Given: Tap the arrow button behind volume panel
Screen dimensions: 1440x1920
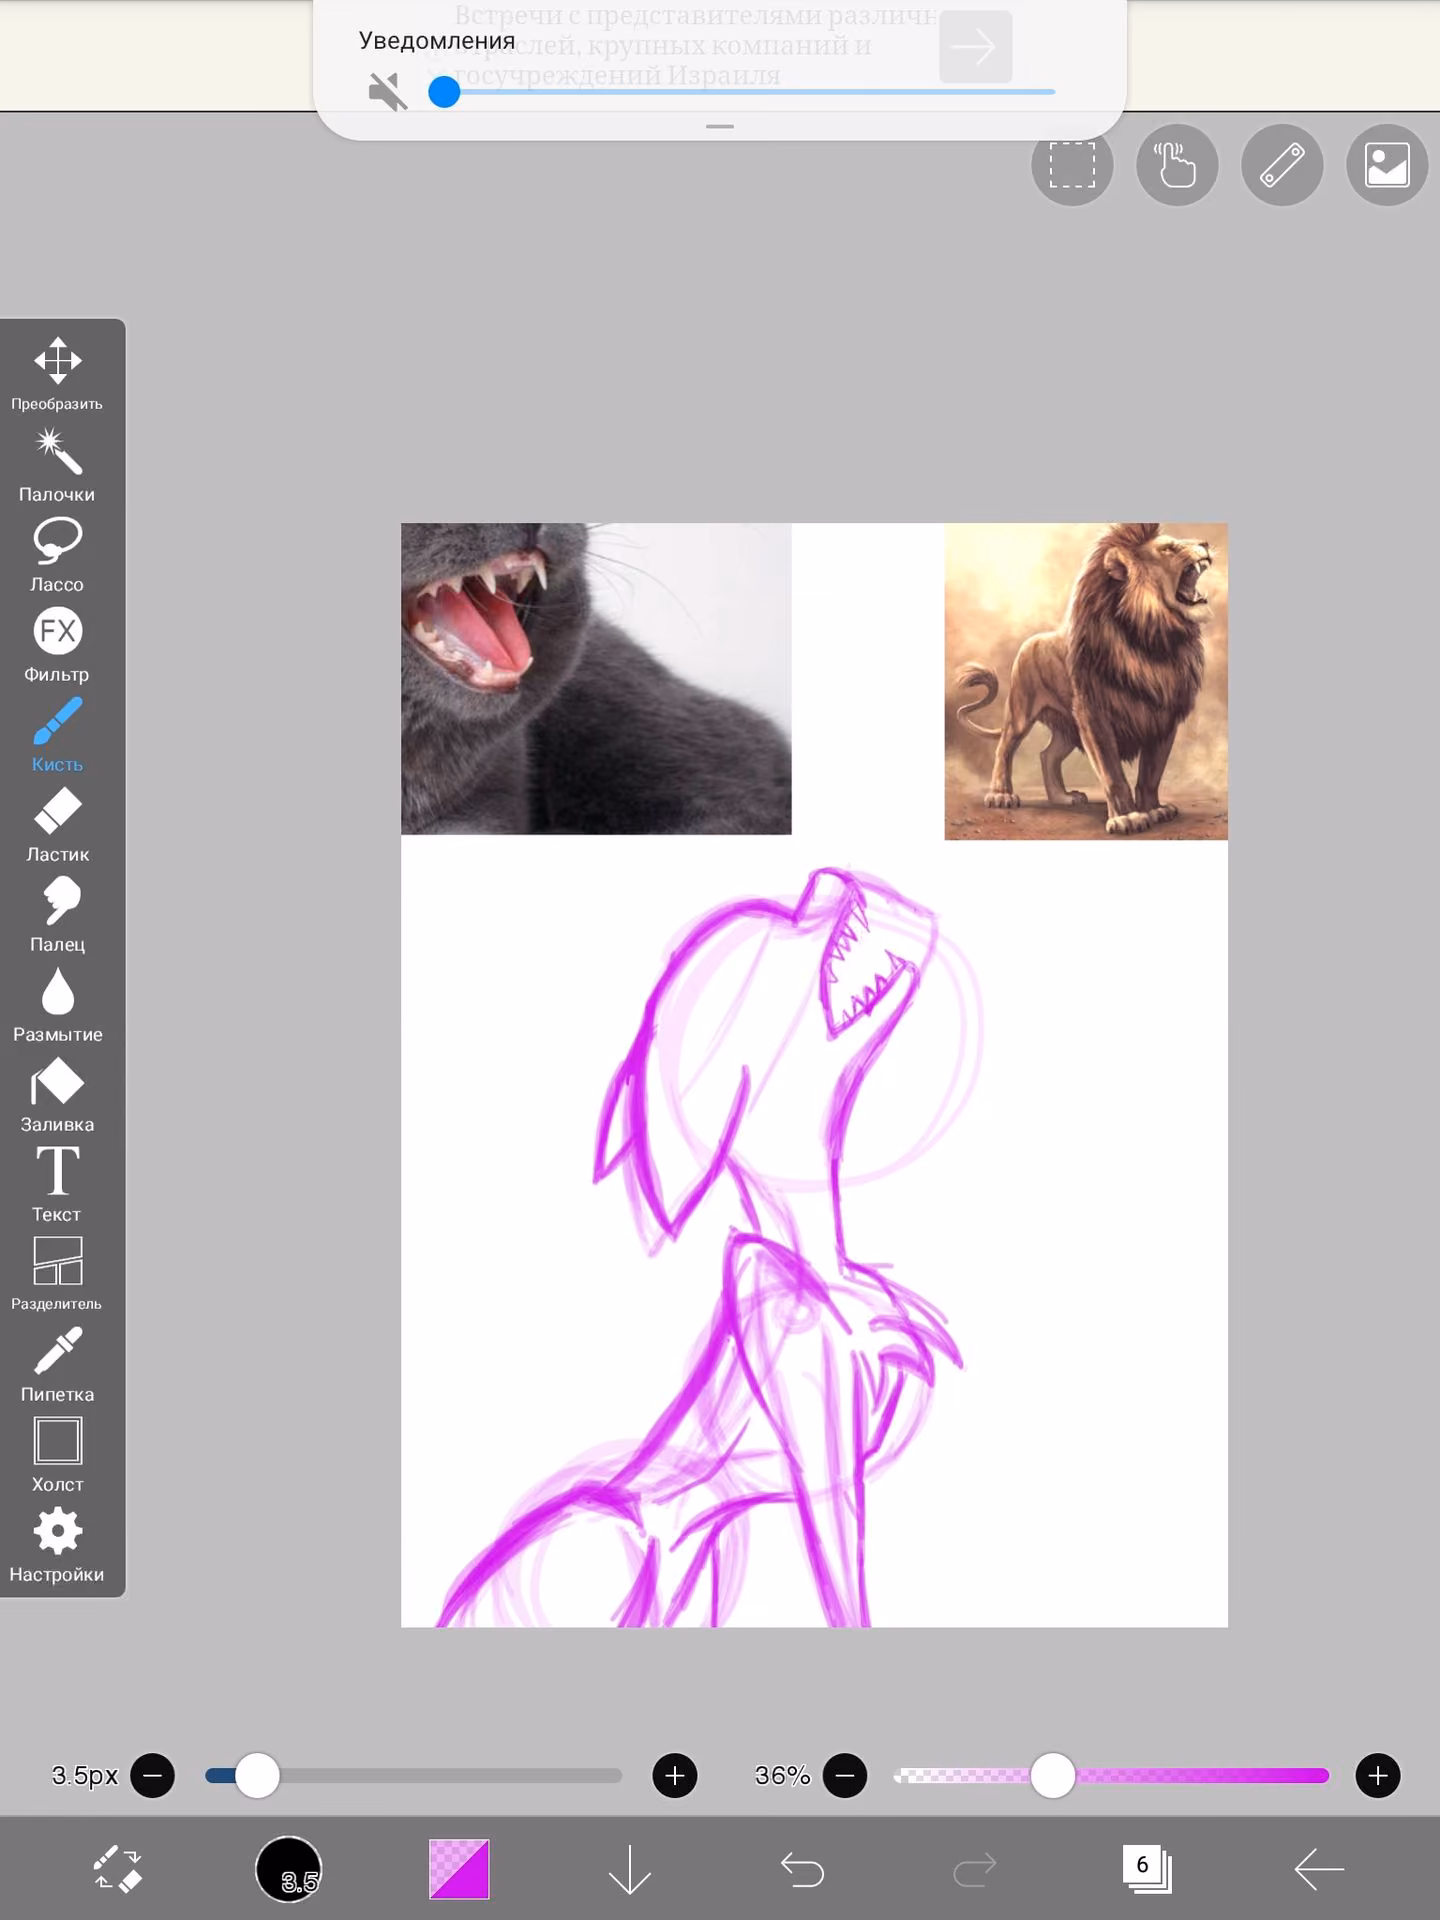Looking at the screenshot, I should [x=976, y=46].
